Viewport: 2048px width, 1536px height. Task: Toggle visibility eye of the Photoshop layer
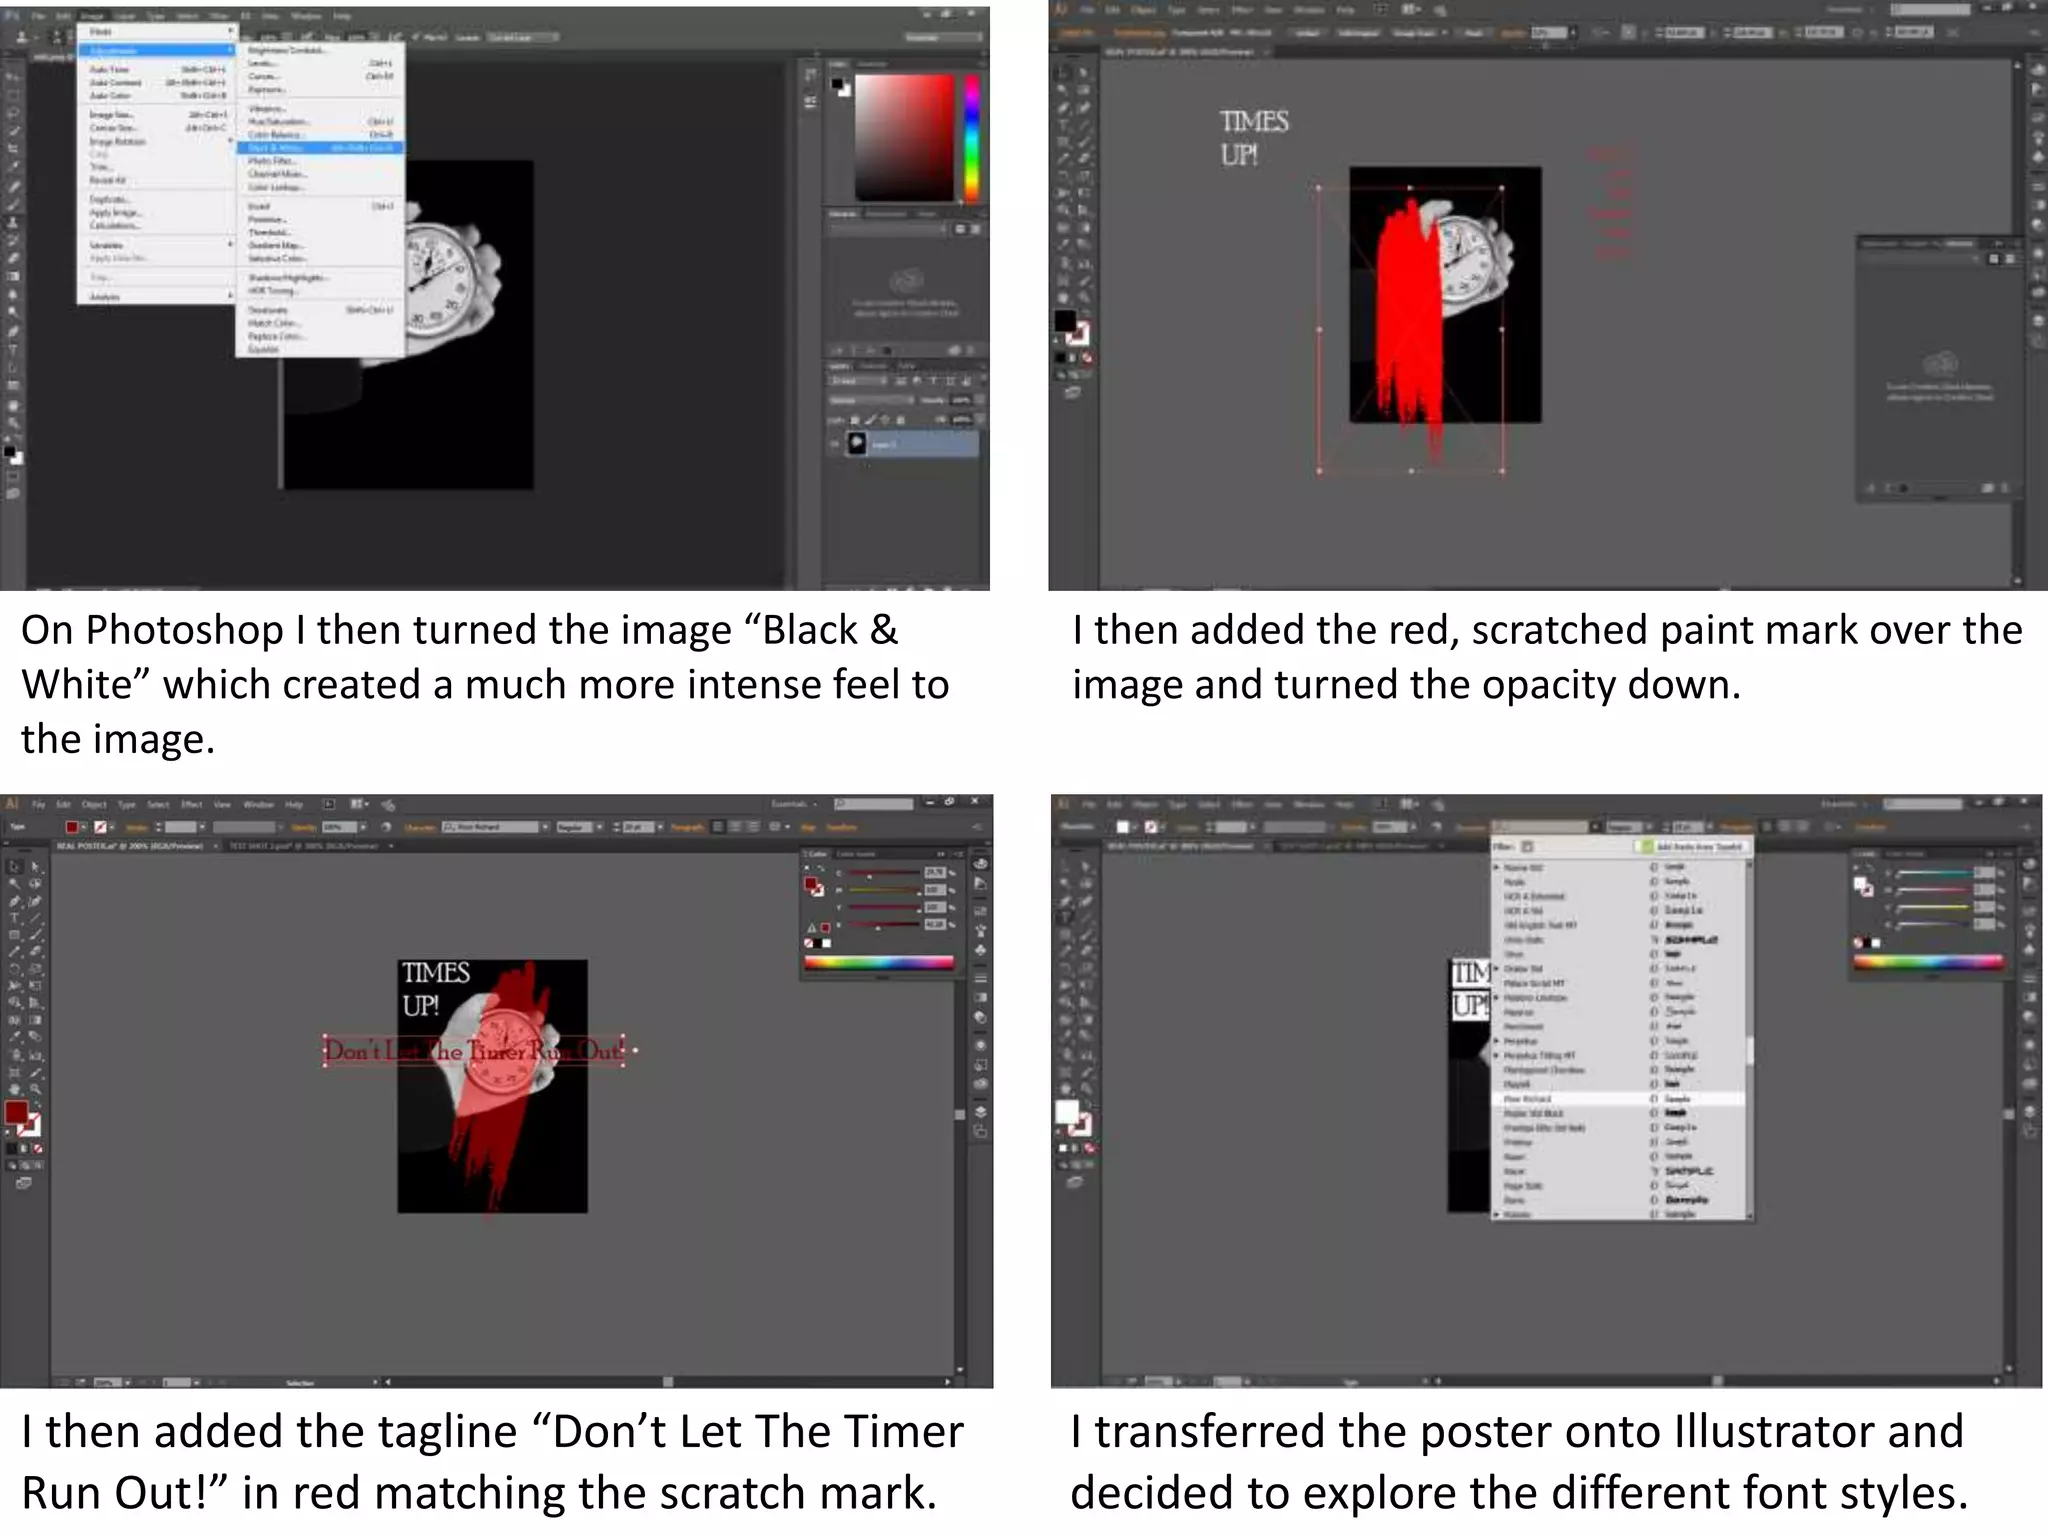pyautogui.click(x=836, y=444)
